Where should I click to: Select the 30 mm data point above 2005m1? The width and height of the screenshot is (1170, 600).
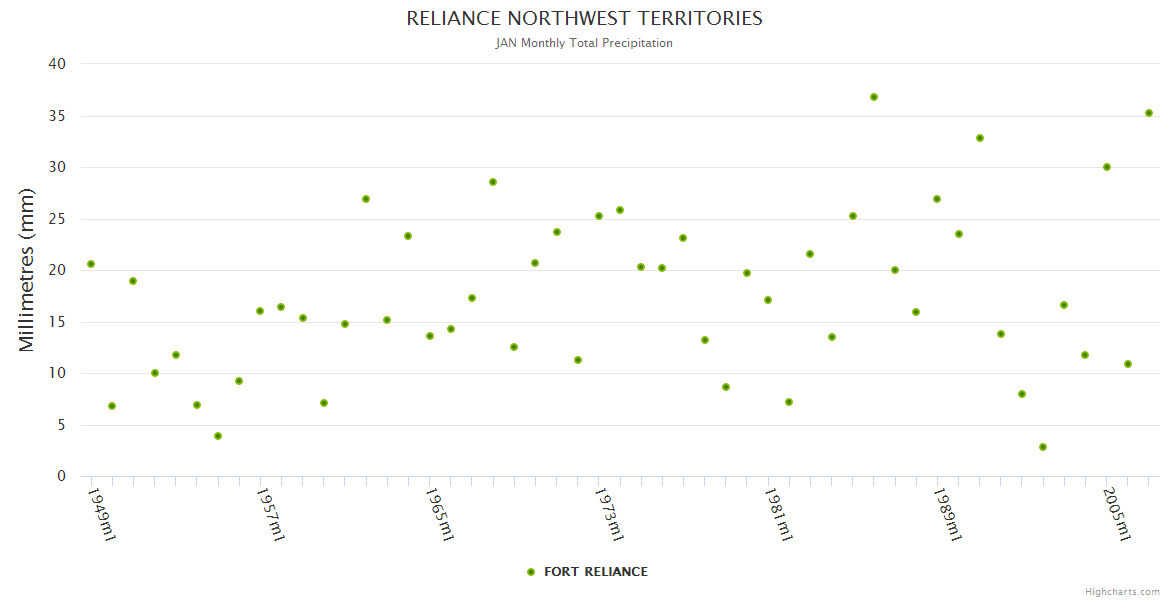[1107, 167]
